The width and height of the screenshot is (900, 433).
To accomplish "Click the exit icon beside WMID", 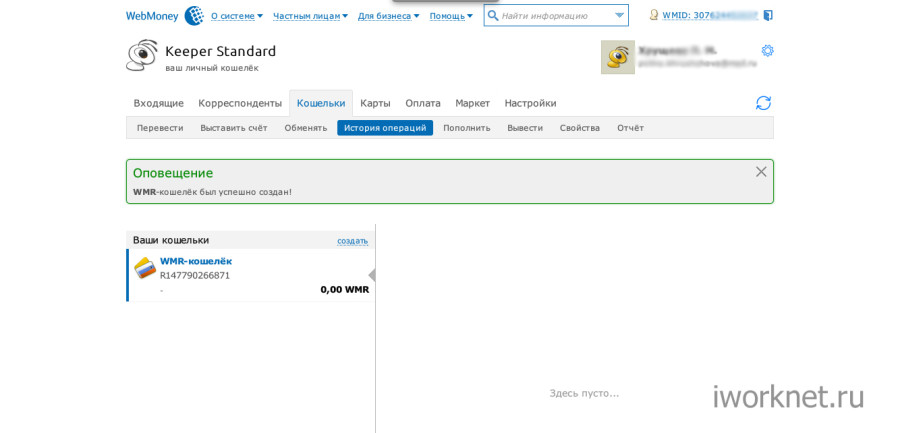I will click(x=768, y=15).
